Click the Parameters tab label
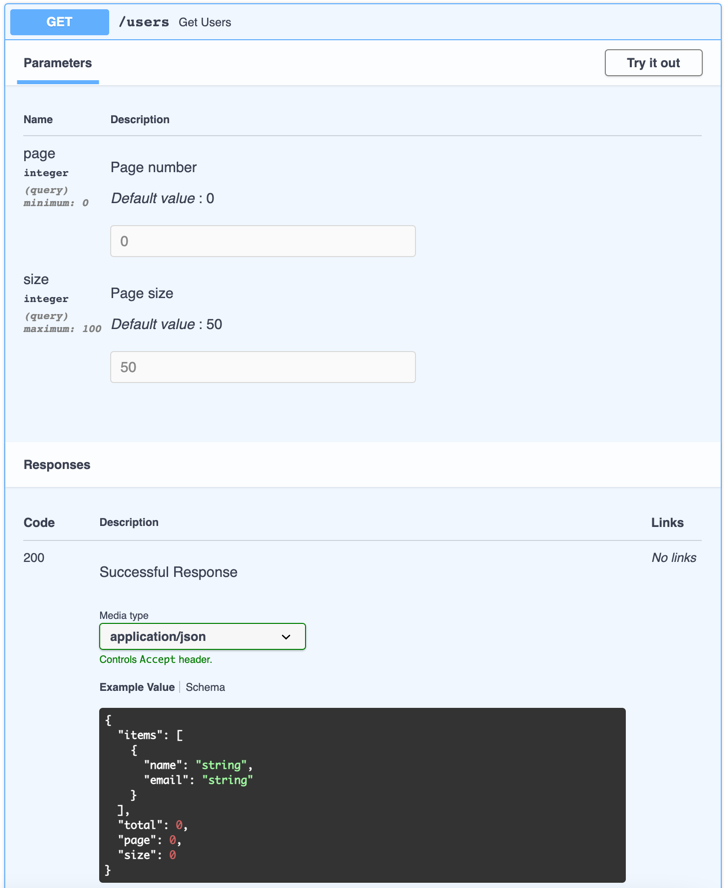The width and height of the screenshot is (725, 888). (56, 62)
